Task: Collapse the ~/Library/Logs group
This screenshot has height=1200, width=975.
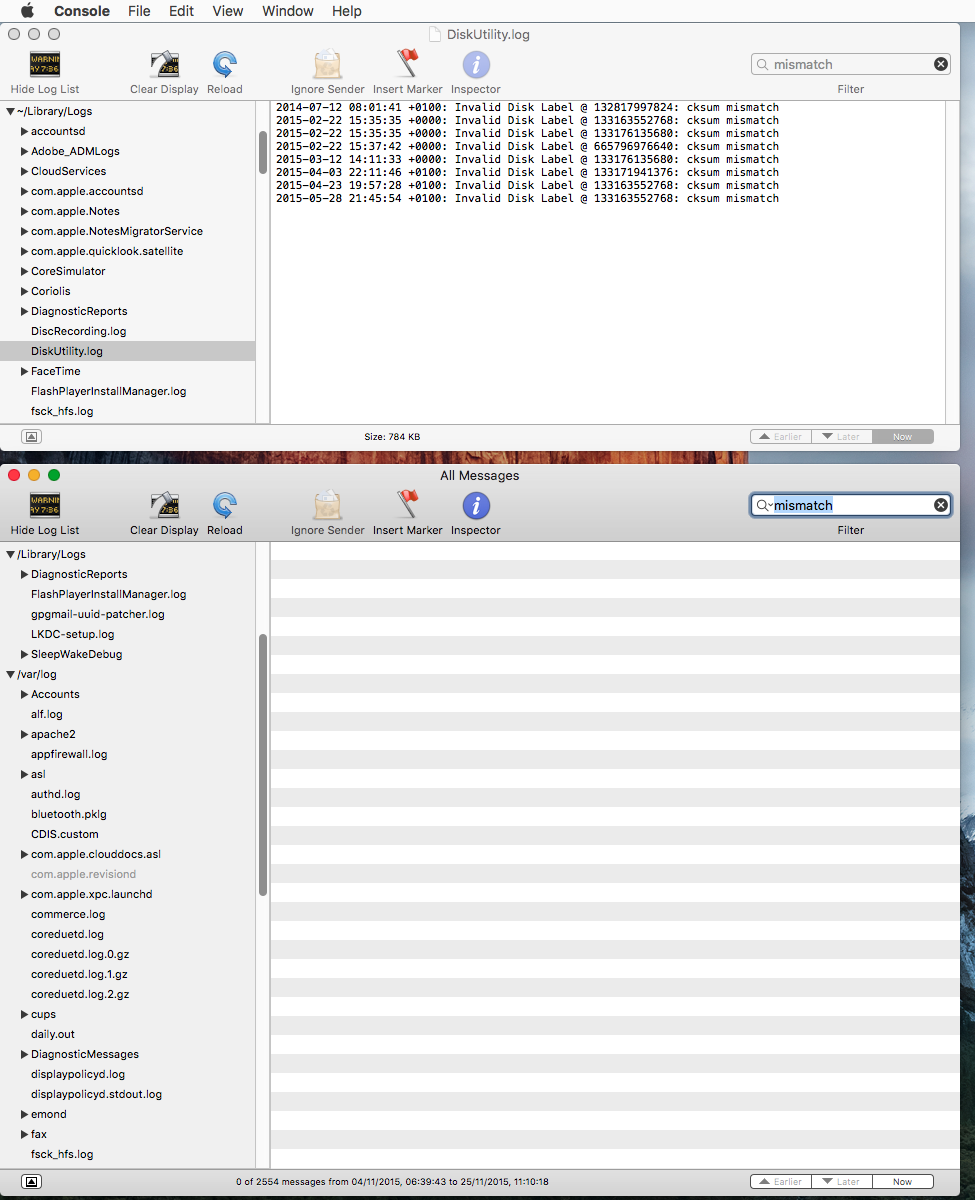Action: coord(10,112)
